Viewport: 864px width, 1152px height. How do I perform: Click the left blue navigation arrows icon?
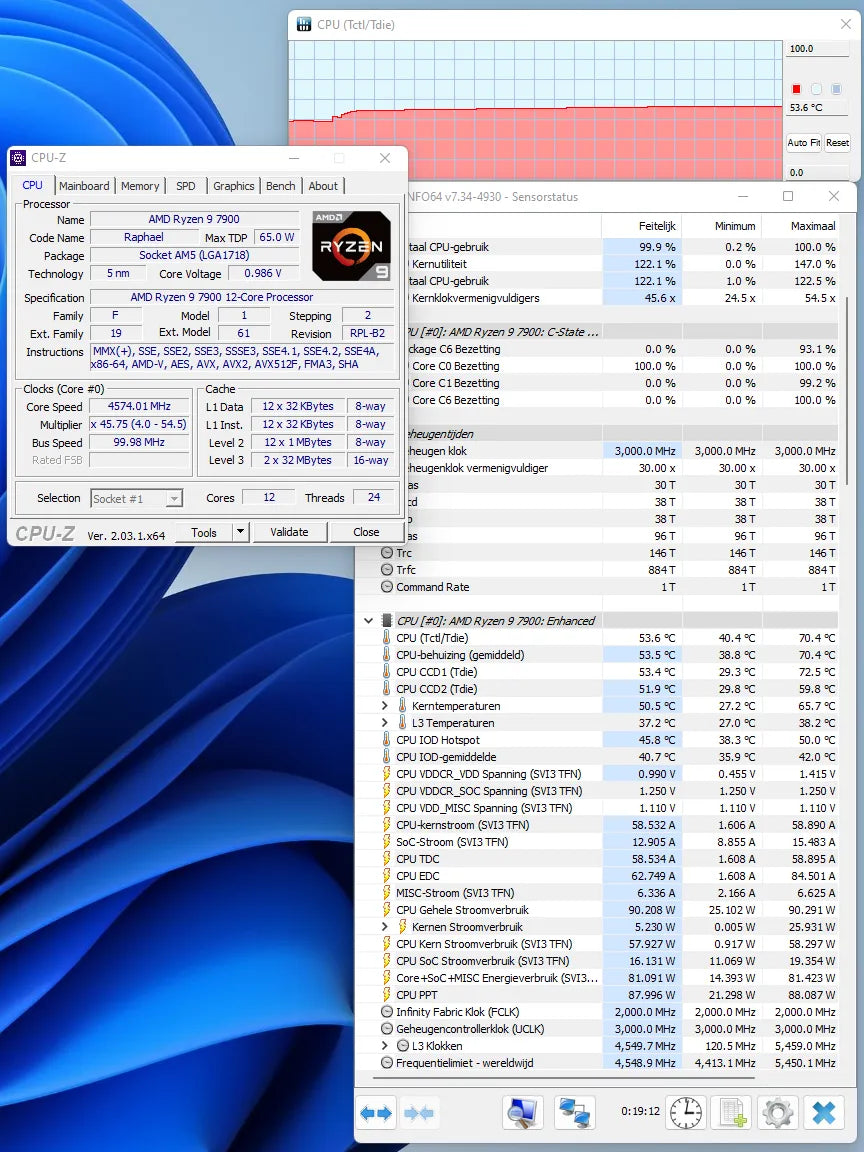[x=376, y=1112]
